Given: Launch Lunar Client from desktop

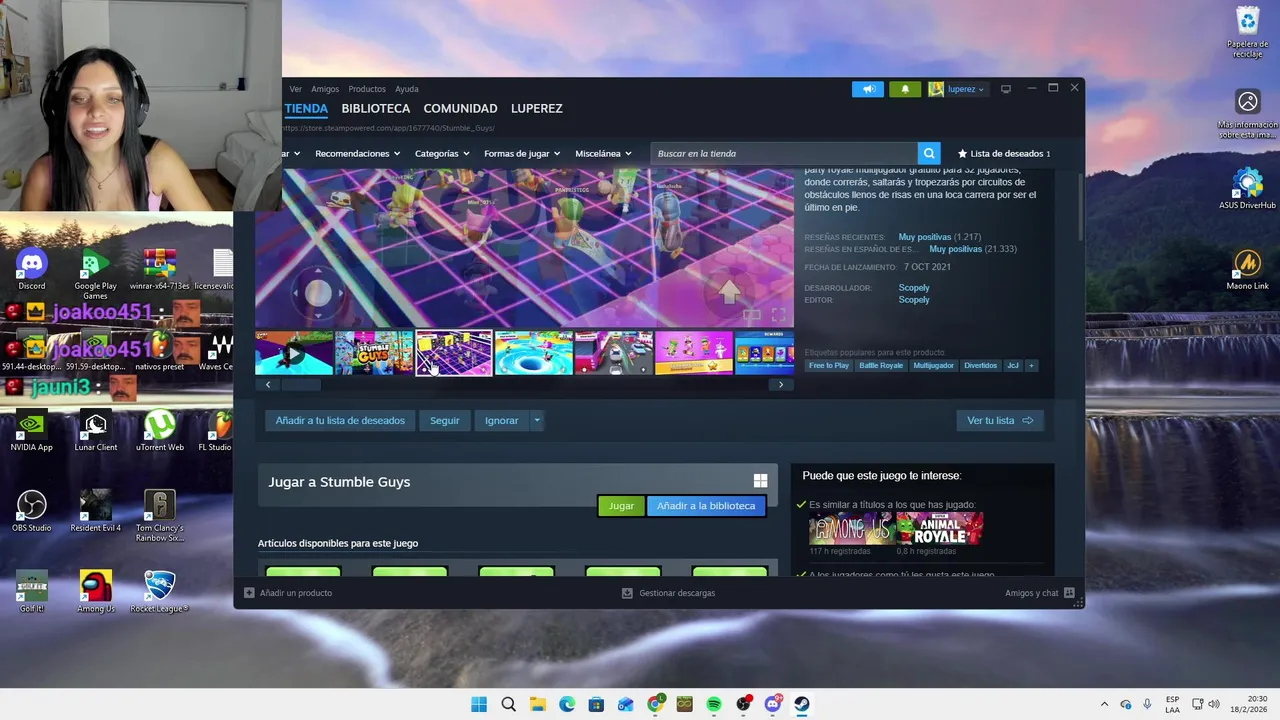Looking at the screenshot, I should tap(96, 432).
